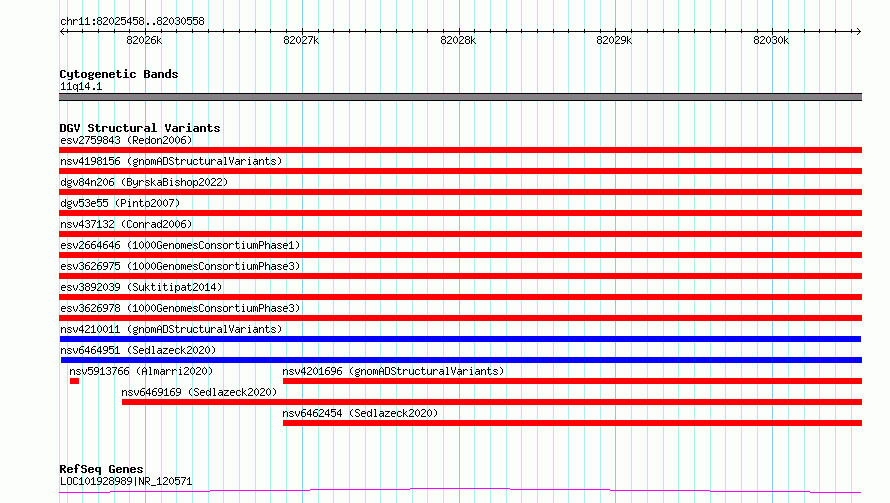The height and width of the screenshot is (503, 890).
Task: Click the red bar for esv2759843
Action: 460,150
